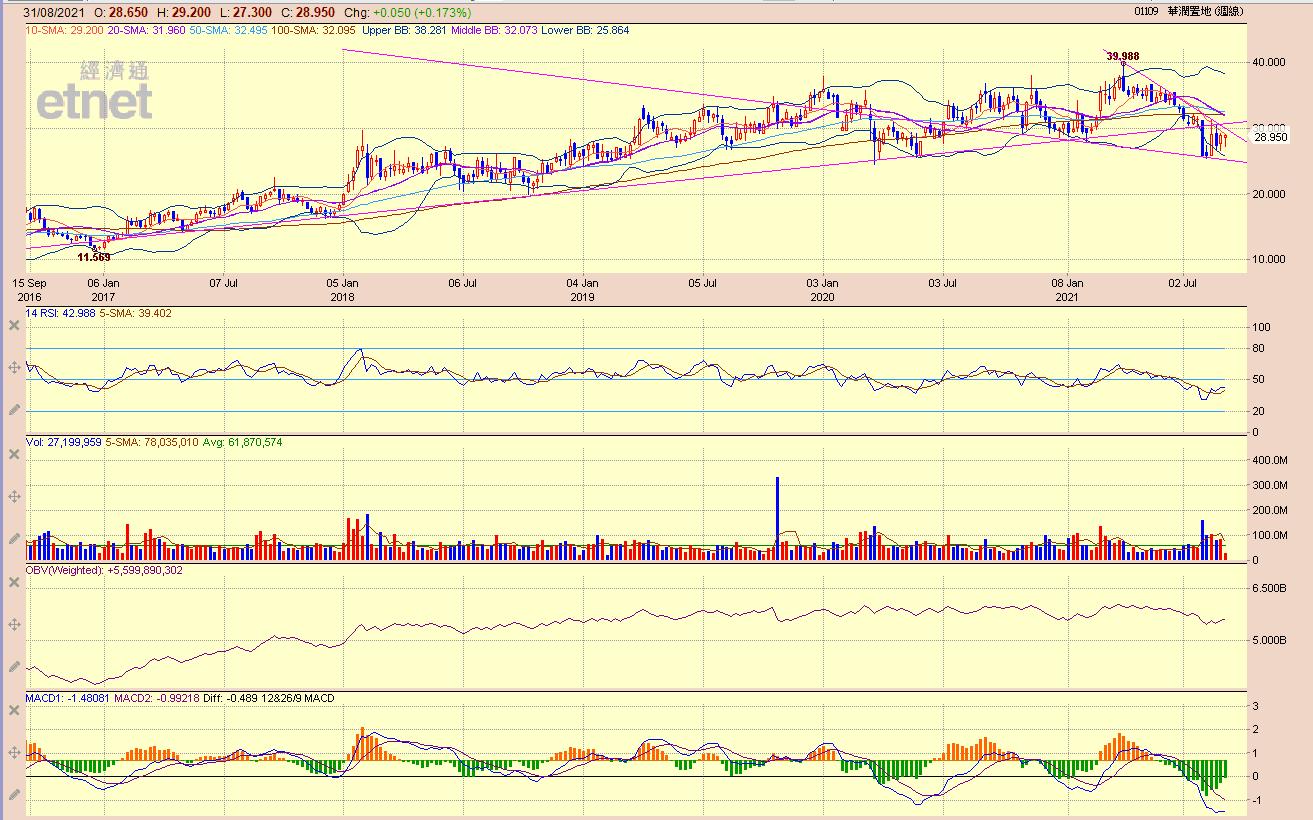Click the OBV panel move icon

14,624
